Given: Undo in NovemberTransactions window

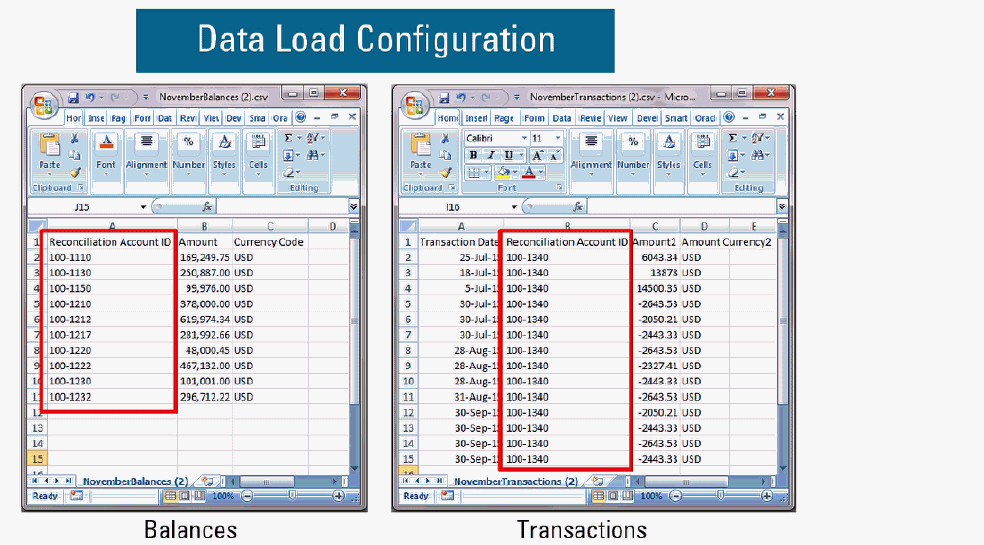Looking at the screenshot, I should coord(461,97).
